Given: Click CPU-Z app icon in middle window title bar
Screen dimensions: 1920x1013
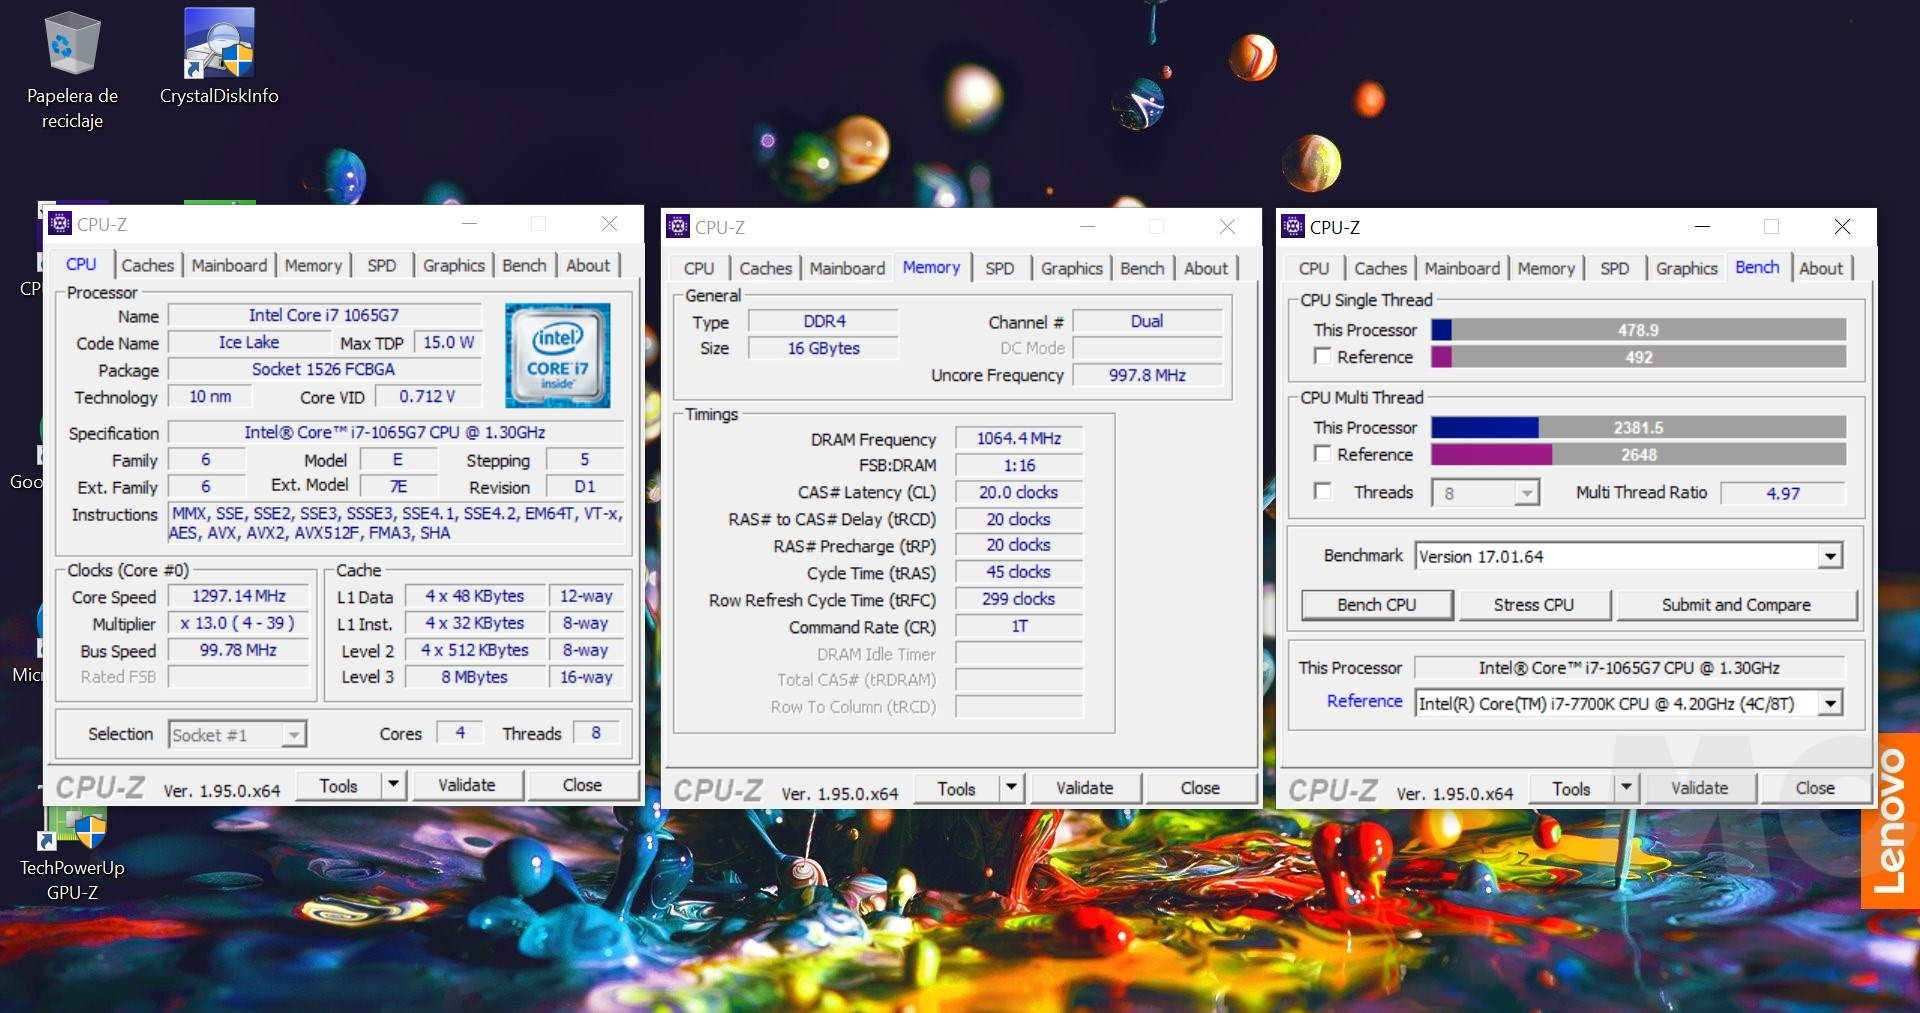Looking at the screenshot, I should click(678, 227).
